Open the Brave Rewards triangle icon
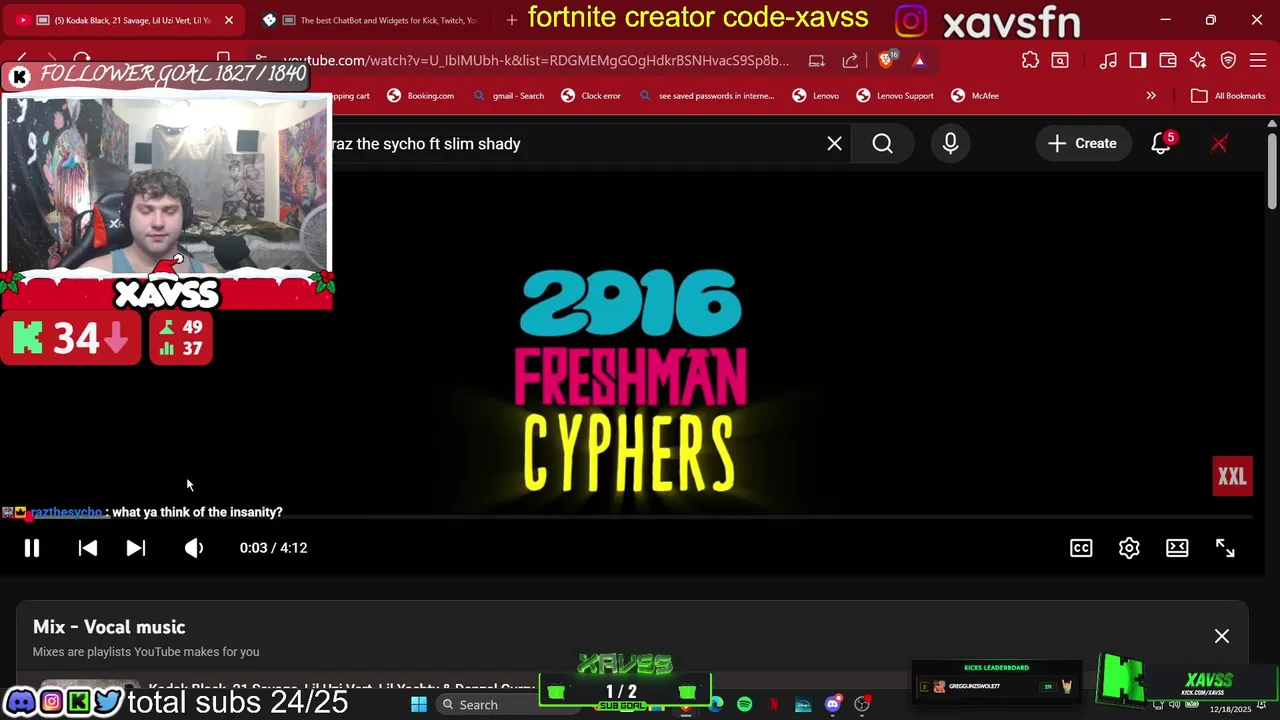Screen dimensions: 1280x720 [919, 60]
